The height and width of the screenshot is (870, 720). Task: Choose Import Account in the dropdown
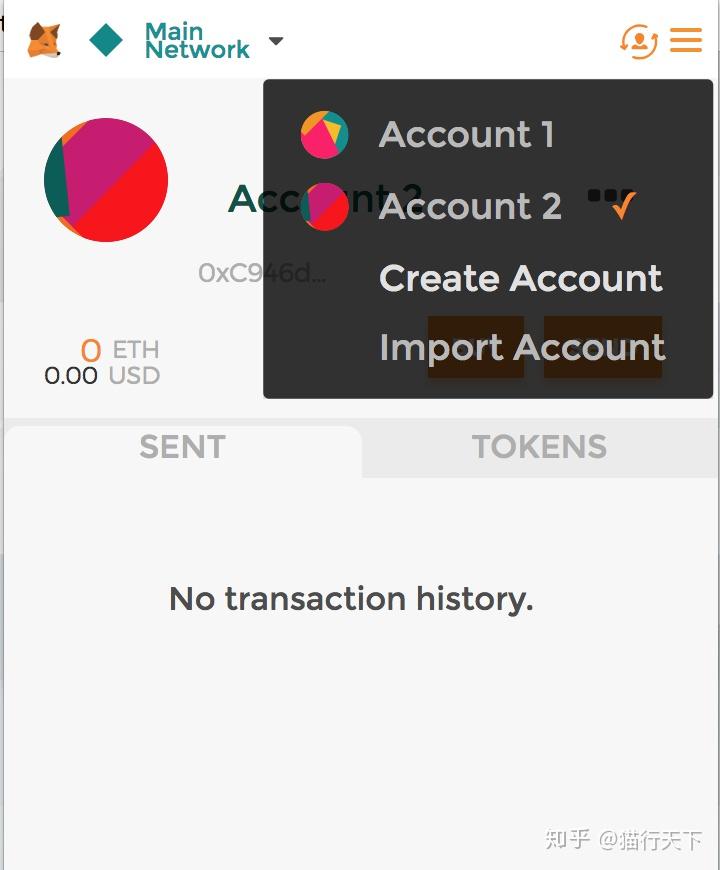tap(522, 348)
